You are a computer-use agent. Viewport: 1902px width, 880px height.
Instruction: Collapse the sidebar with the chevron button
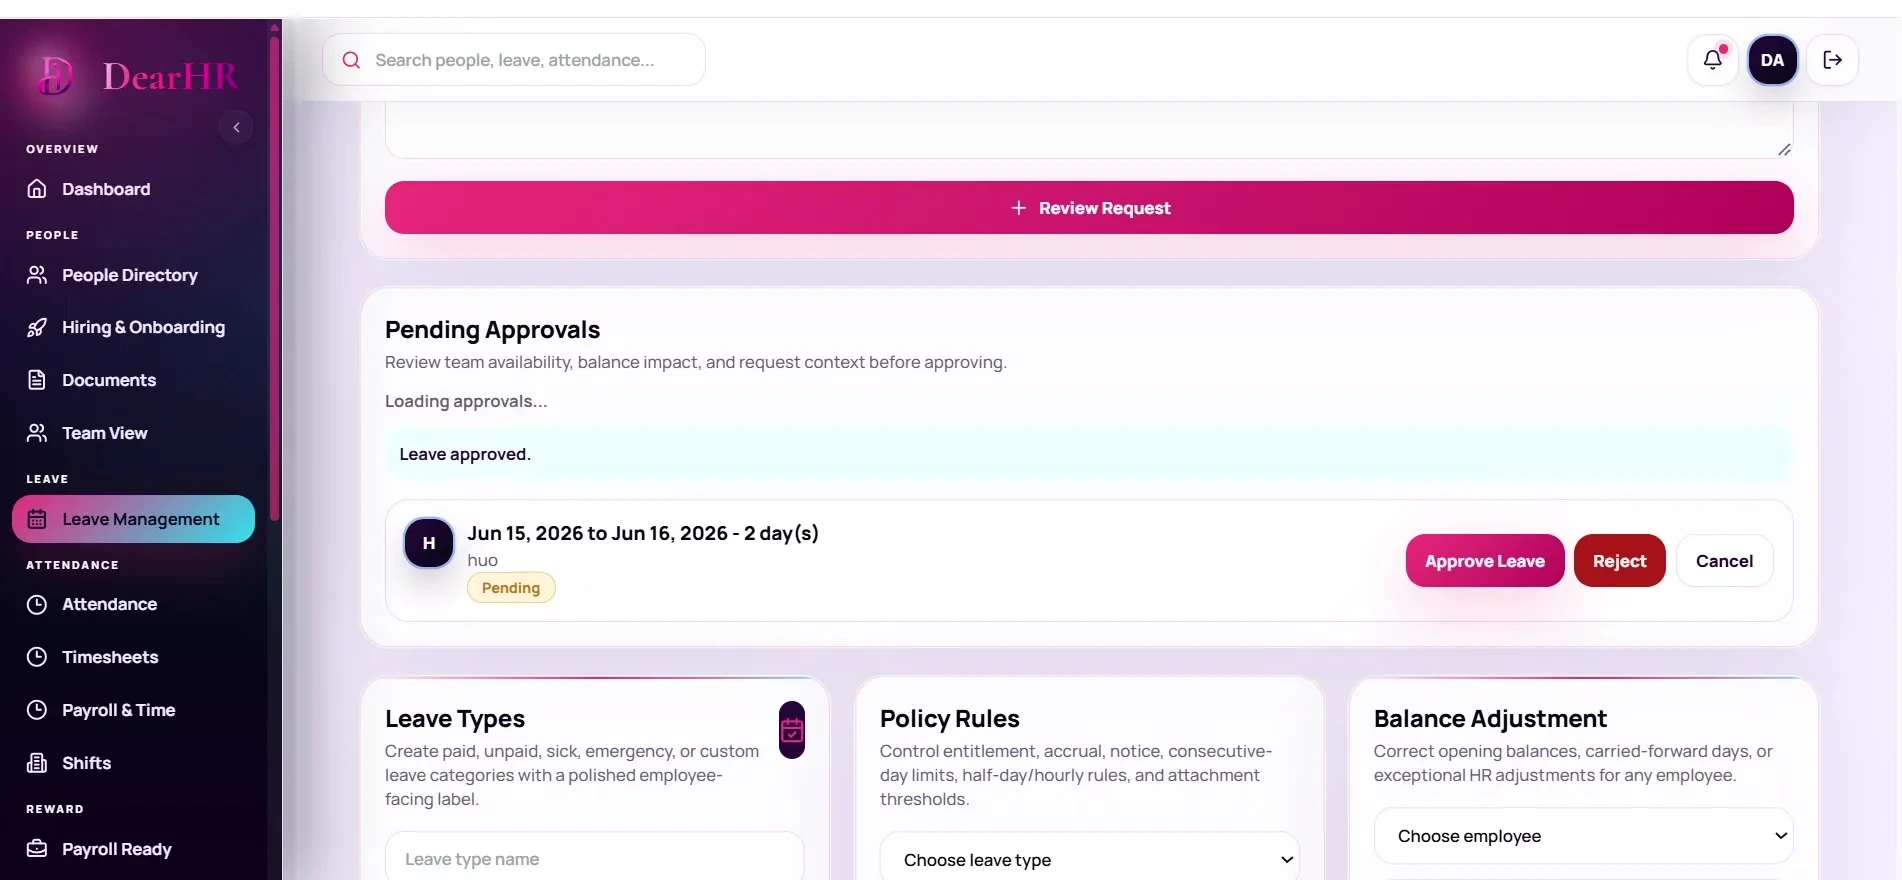click(236, 127)
